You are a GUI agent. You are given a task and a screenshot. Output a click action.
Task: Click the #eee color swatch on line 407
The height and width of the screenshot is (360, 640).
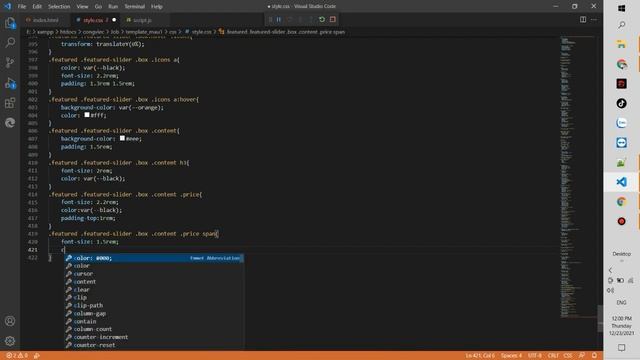coord(122,139)
